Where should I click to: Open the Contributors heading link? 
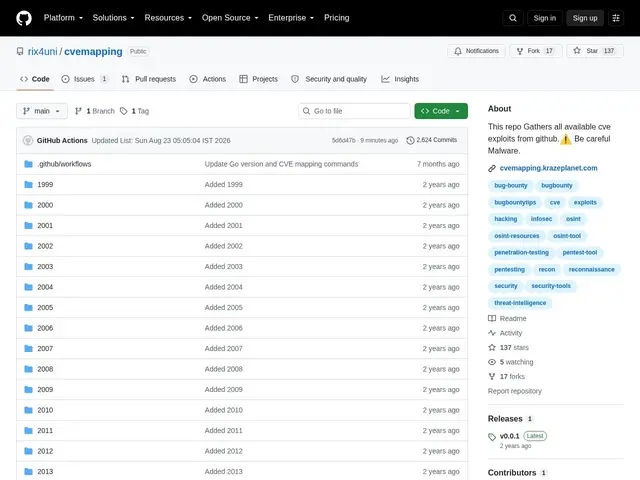512,473
